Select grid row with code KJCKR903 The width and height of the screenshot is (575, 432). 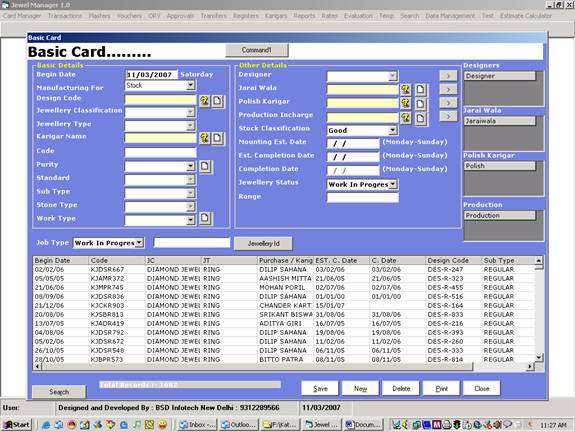pyautogui.click(x=284, y=305)
